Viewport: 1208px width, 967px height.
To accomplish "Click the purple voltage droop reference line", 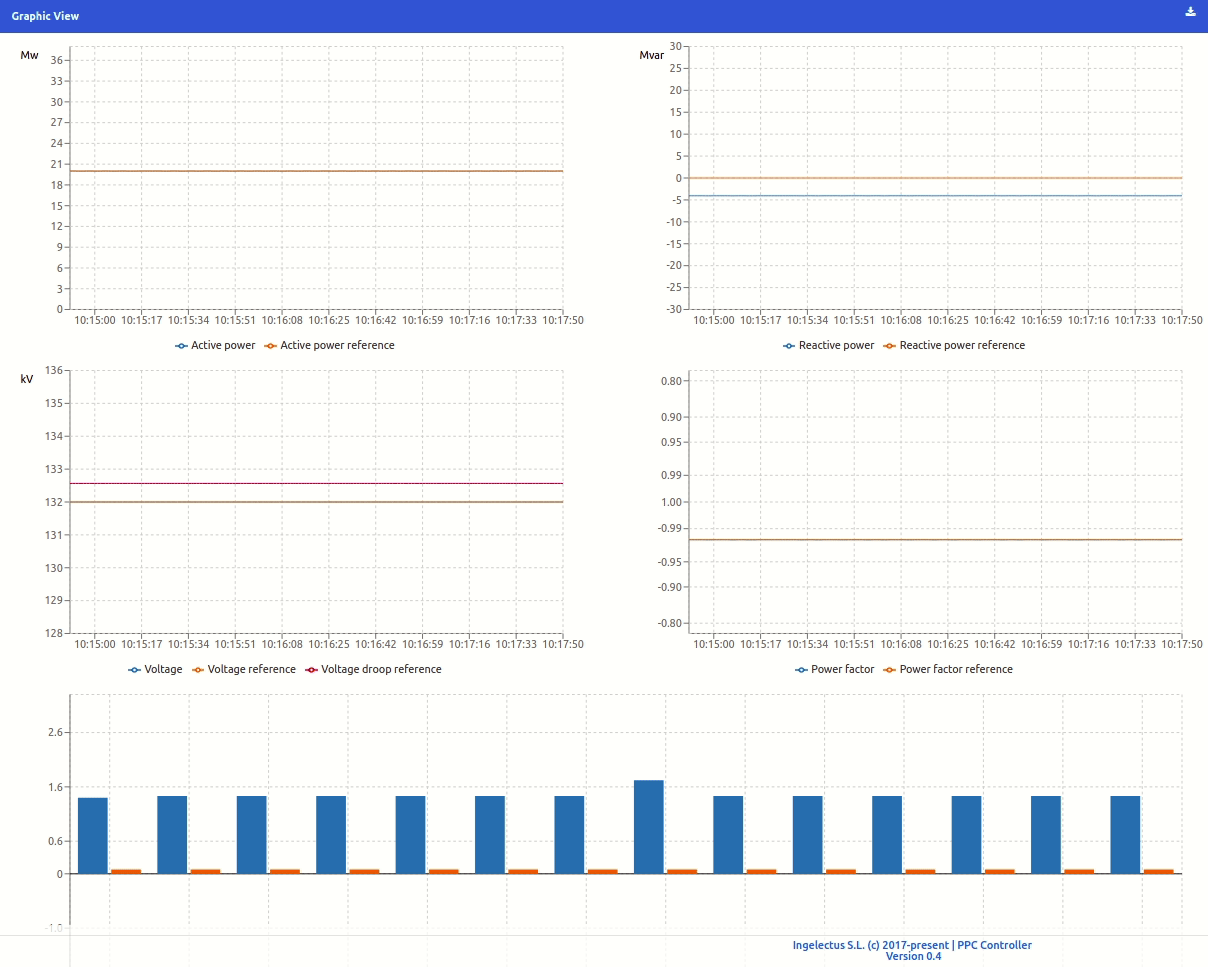I will (316, 484).
